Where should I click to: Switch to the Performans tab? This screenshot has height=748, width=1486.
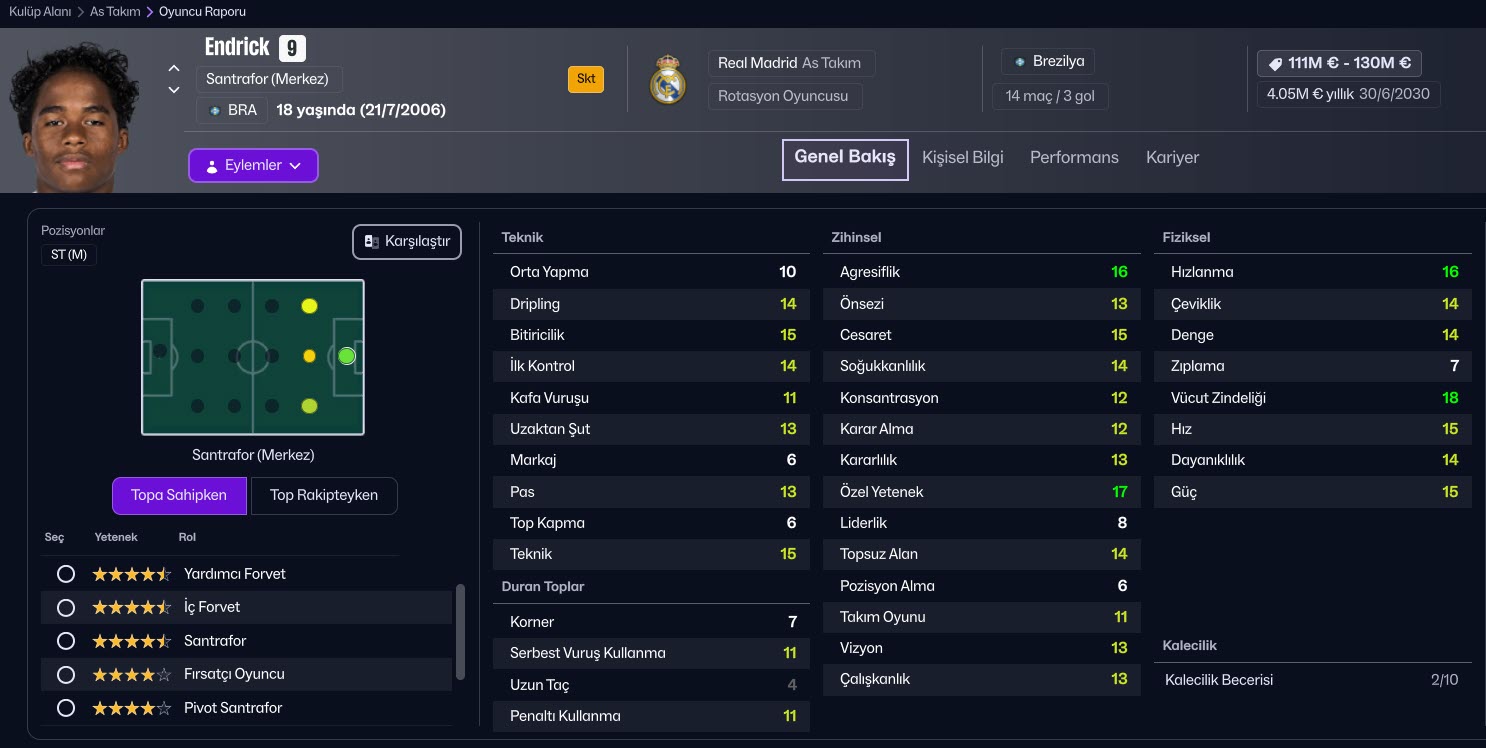pyautogui.click(x=1074, y=158)
